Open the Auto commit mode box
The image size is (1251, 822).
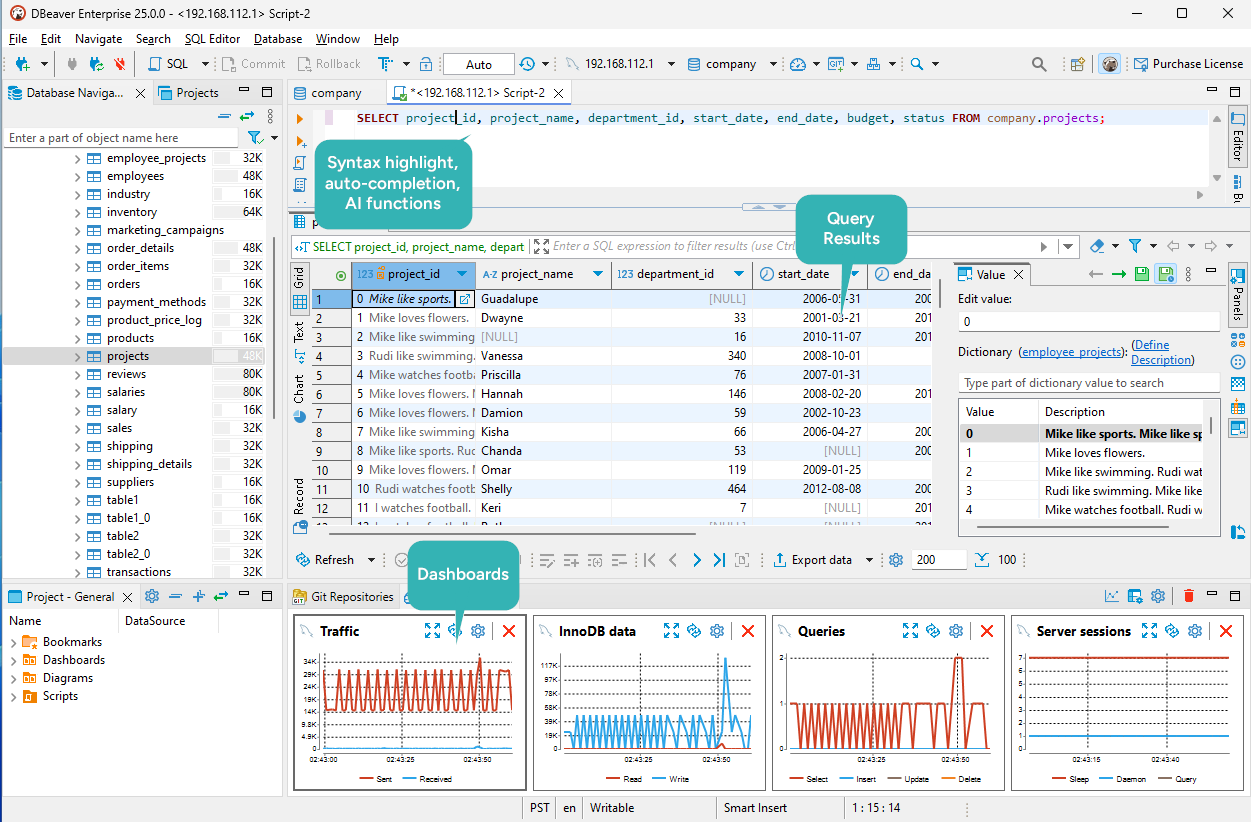[479, 64]
